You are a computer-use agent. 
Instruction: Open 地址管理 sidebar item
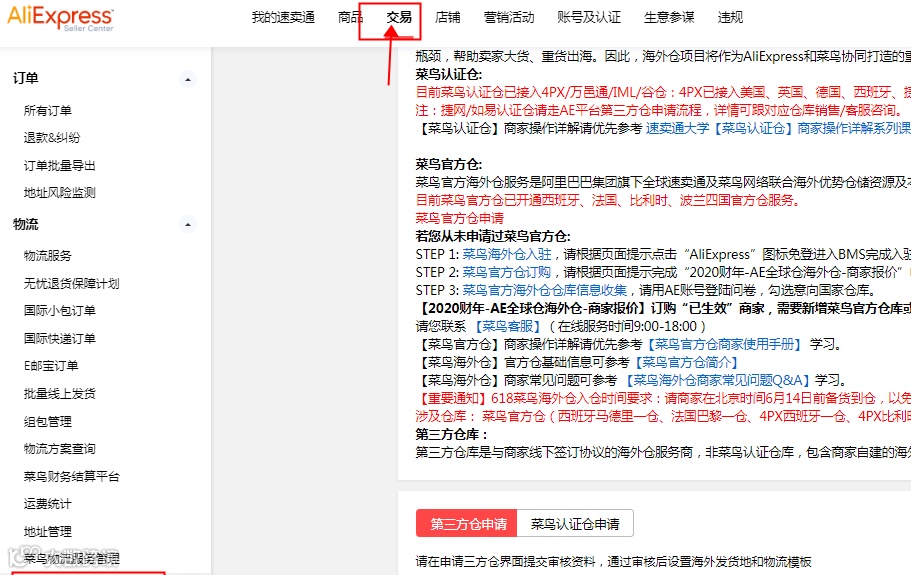click(x=48, y=531)
